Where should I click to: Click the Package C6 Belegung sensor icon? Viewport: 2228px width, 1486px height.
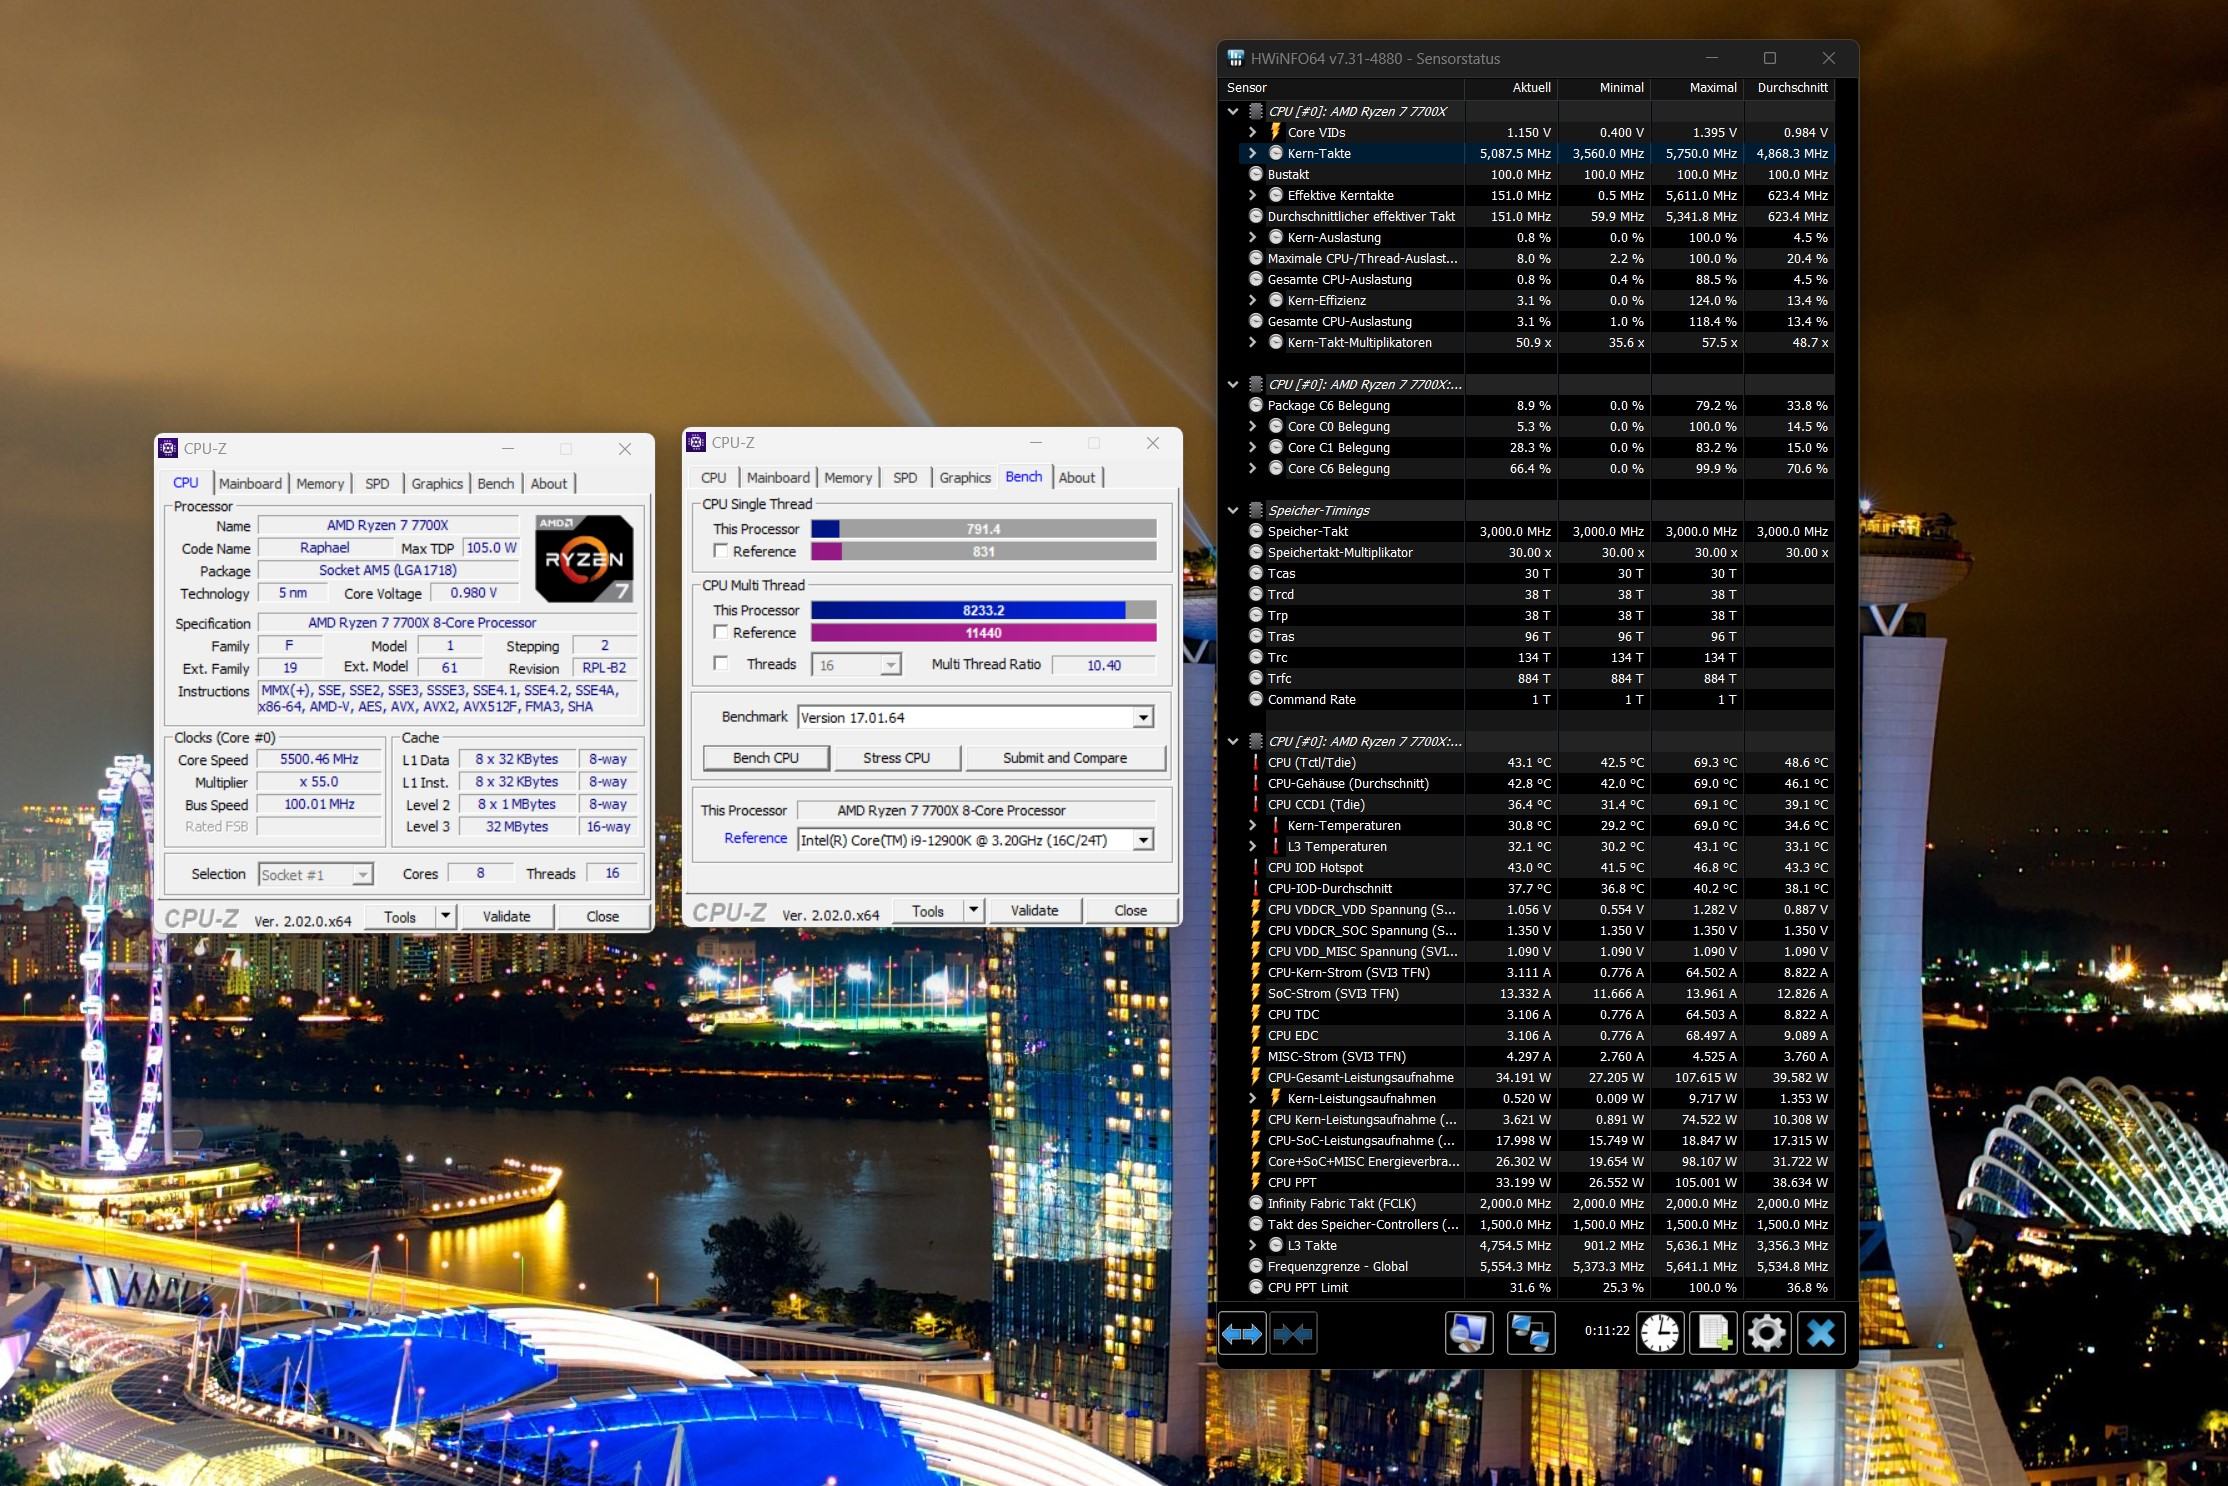click(x=1256, y=405)
